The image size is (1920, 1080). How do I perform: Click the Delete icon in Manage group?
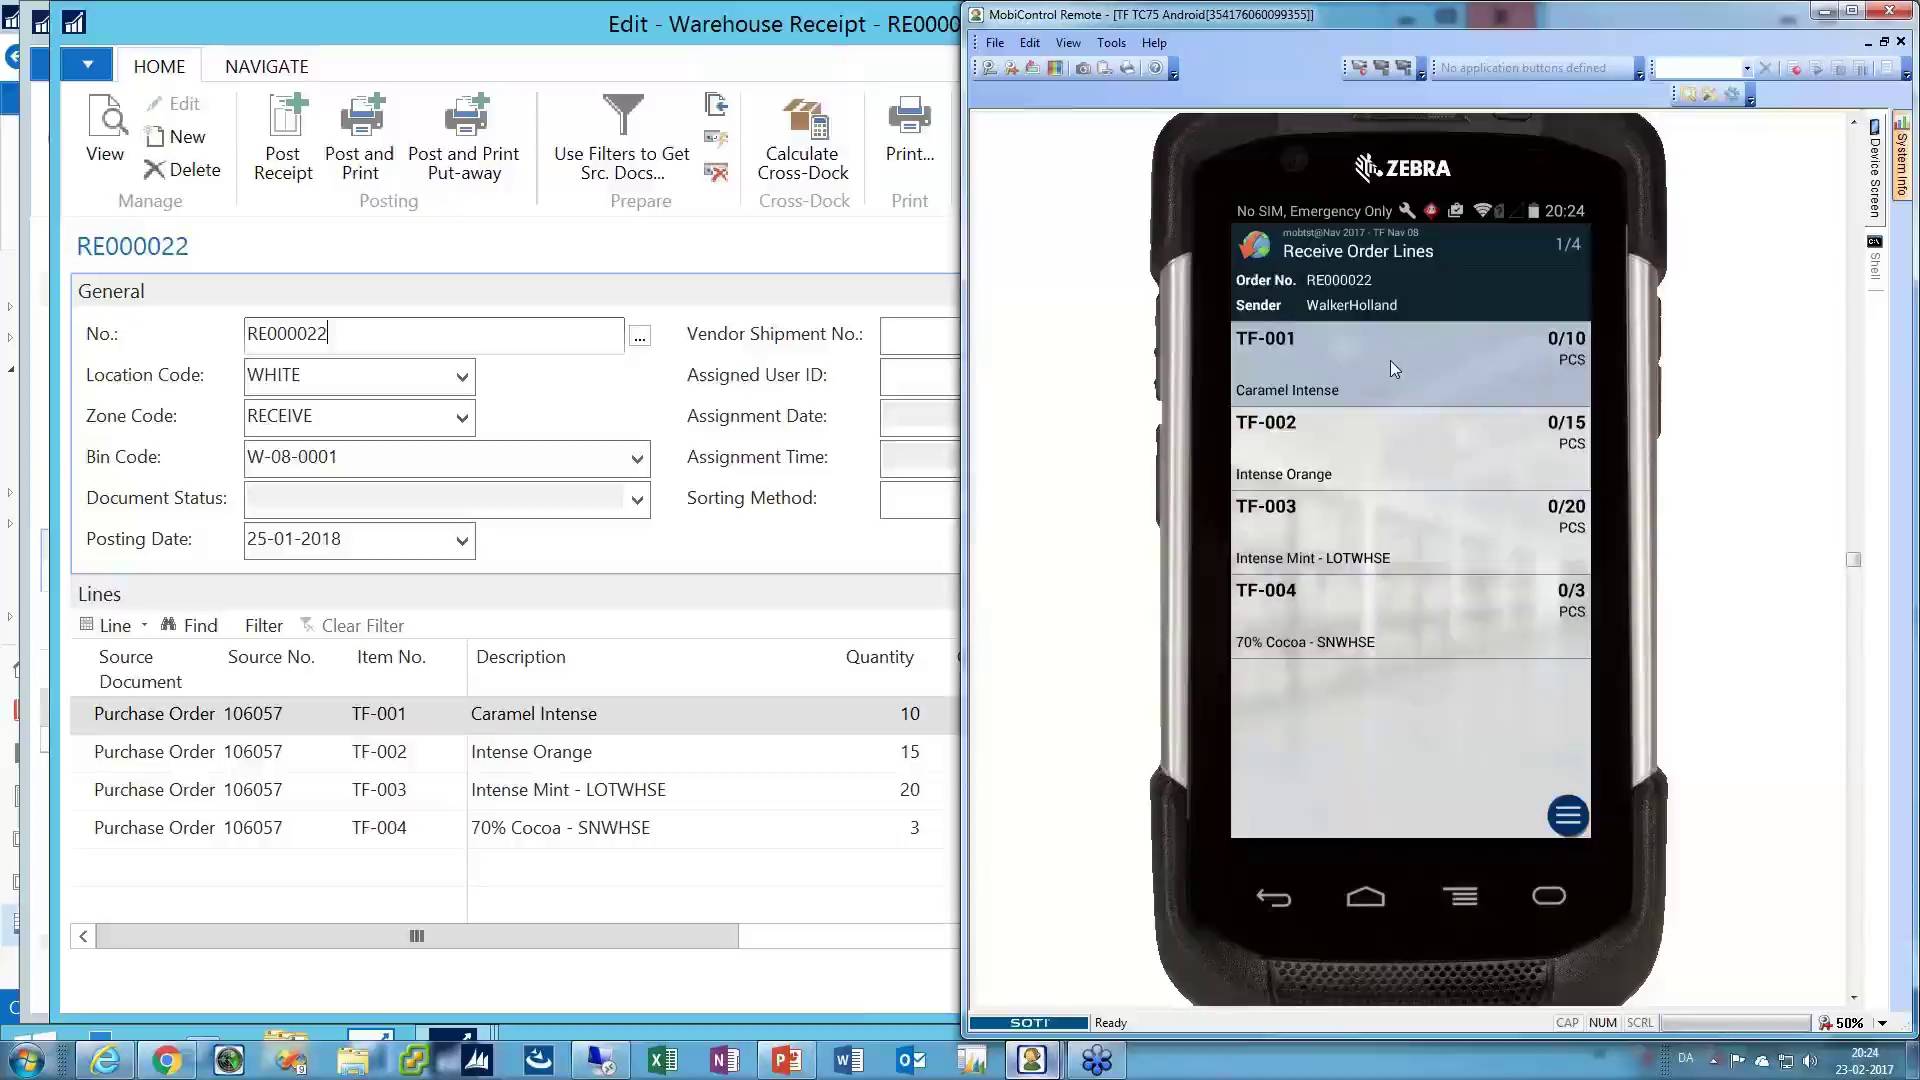pos(183,169)
